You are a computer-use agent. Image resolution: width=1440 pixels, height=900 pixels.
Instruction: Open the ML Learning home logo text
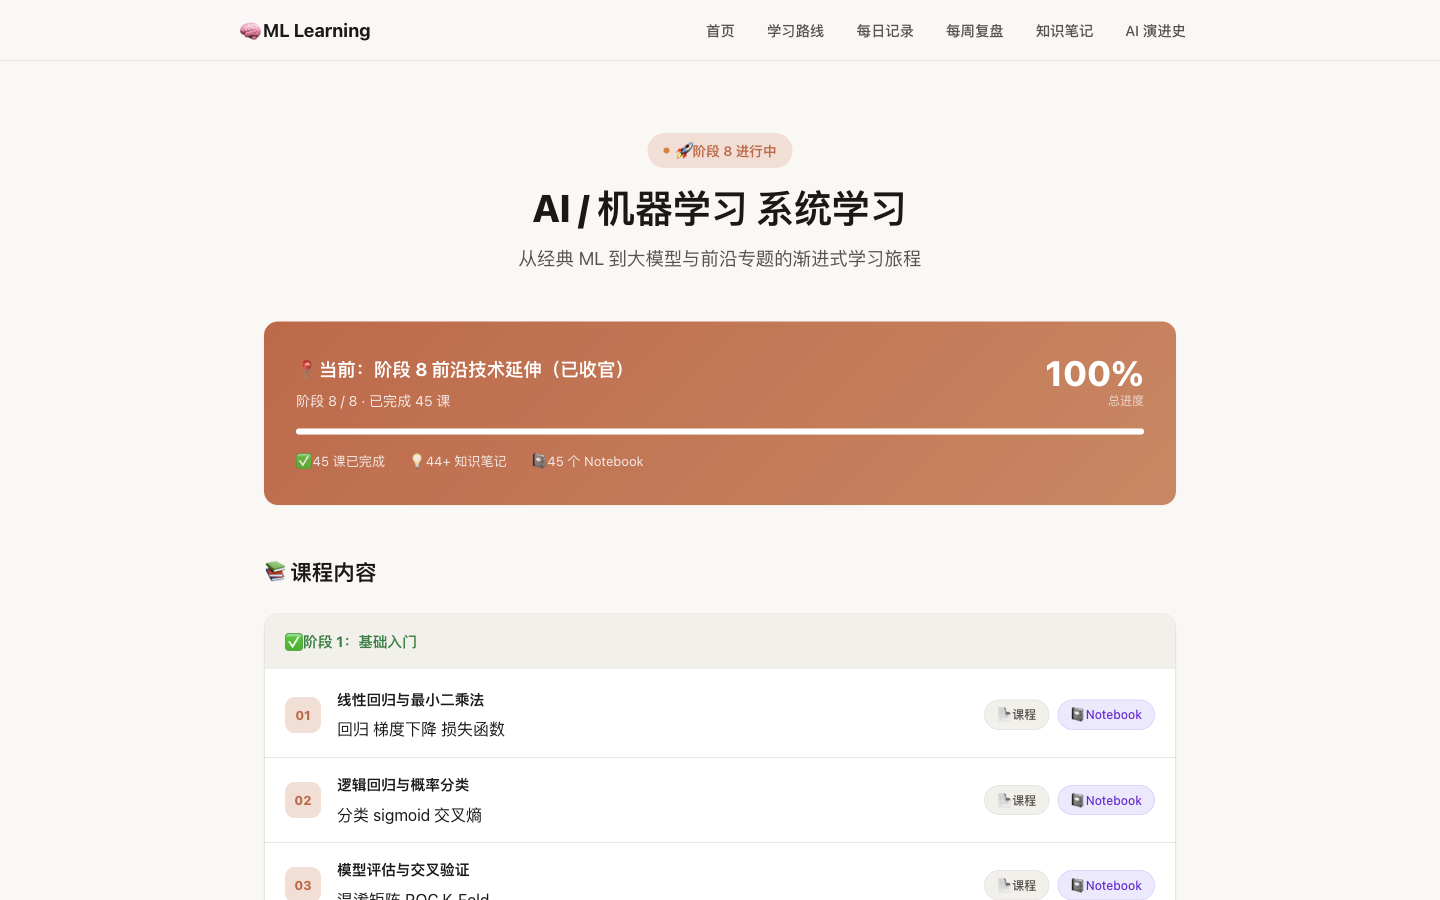click(316, 31)
